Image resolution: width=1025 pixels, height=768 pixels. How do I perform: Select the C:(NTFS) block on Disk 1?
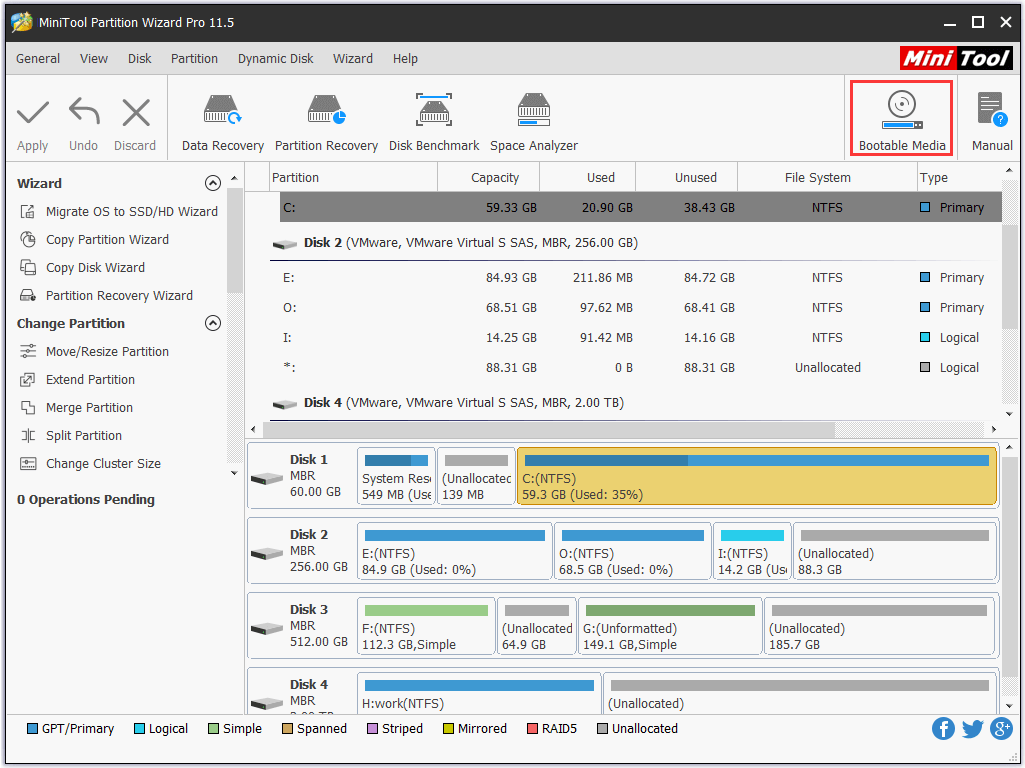756,476
